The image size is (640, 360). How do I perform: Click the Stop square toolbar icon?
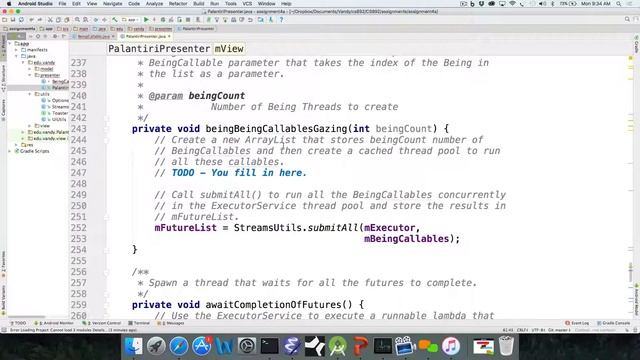pyautogui.click(x=188, y=20)
